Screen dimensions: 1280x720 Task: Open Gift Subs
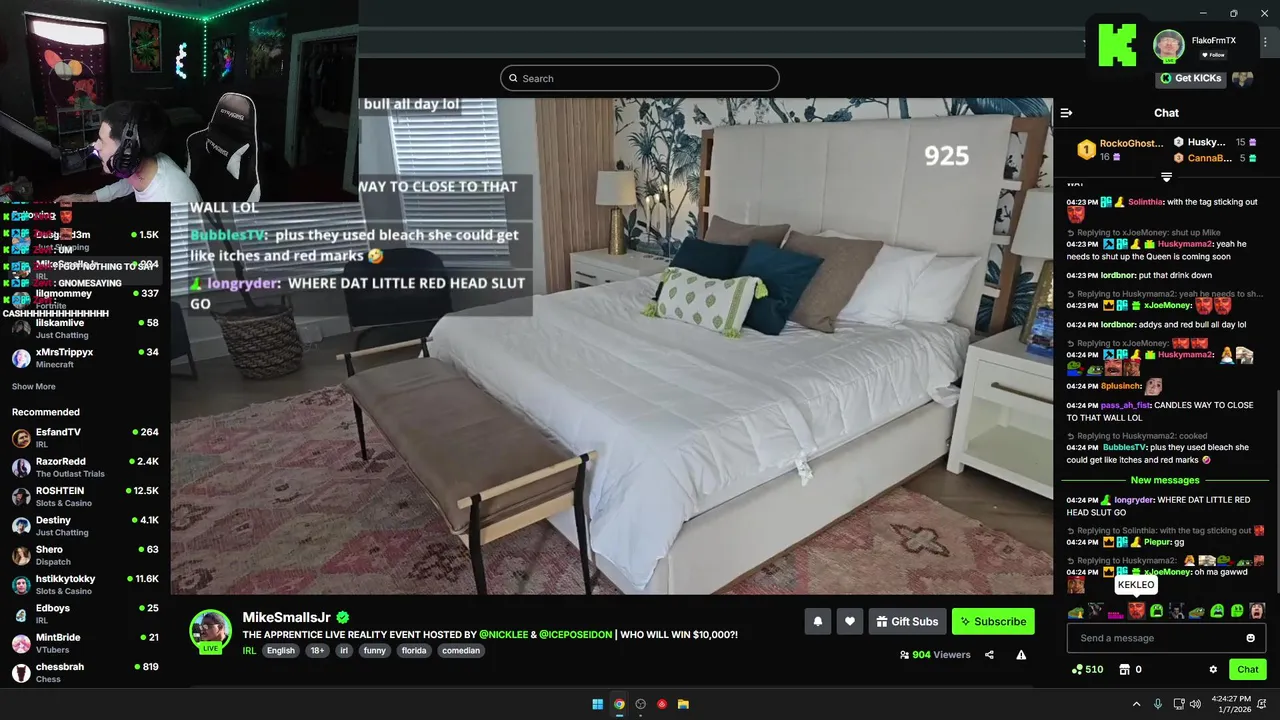pos(907,621)
